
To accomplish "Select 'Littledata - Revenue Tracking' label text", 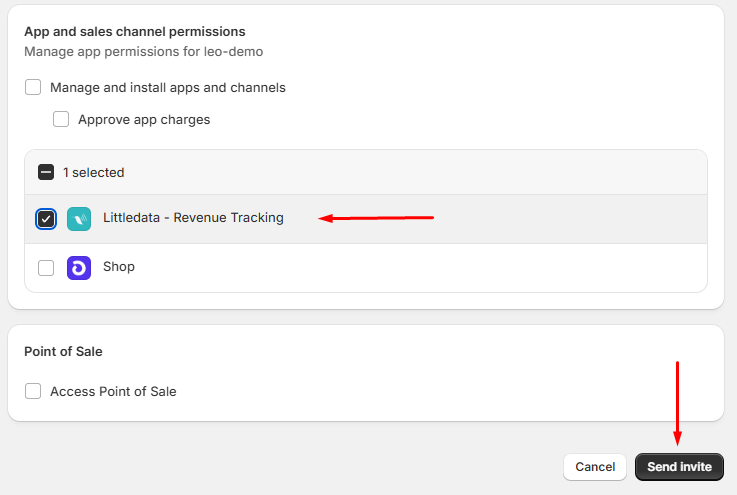I will (x=193, y=218).
